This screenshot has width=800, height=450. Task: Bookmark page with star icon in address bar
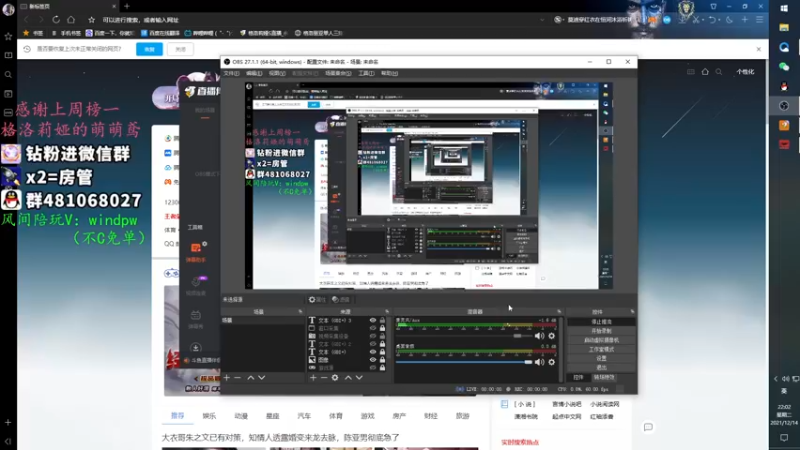click(91, 20)
